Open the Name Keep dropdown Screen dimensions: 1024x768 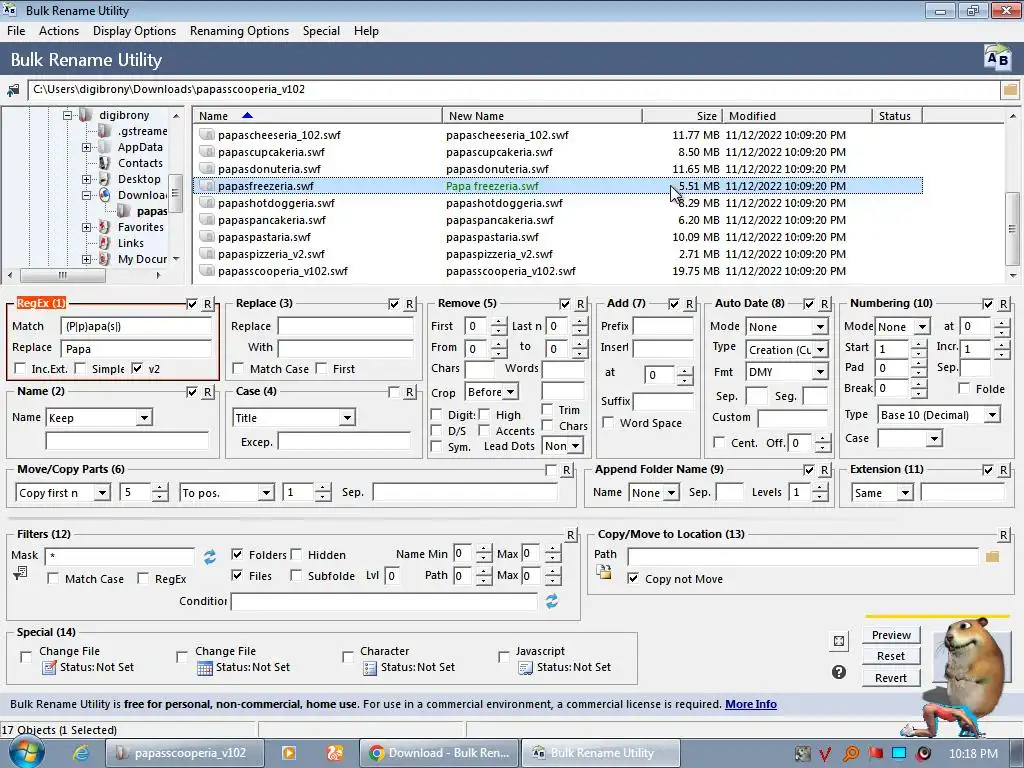[144, 418]
